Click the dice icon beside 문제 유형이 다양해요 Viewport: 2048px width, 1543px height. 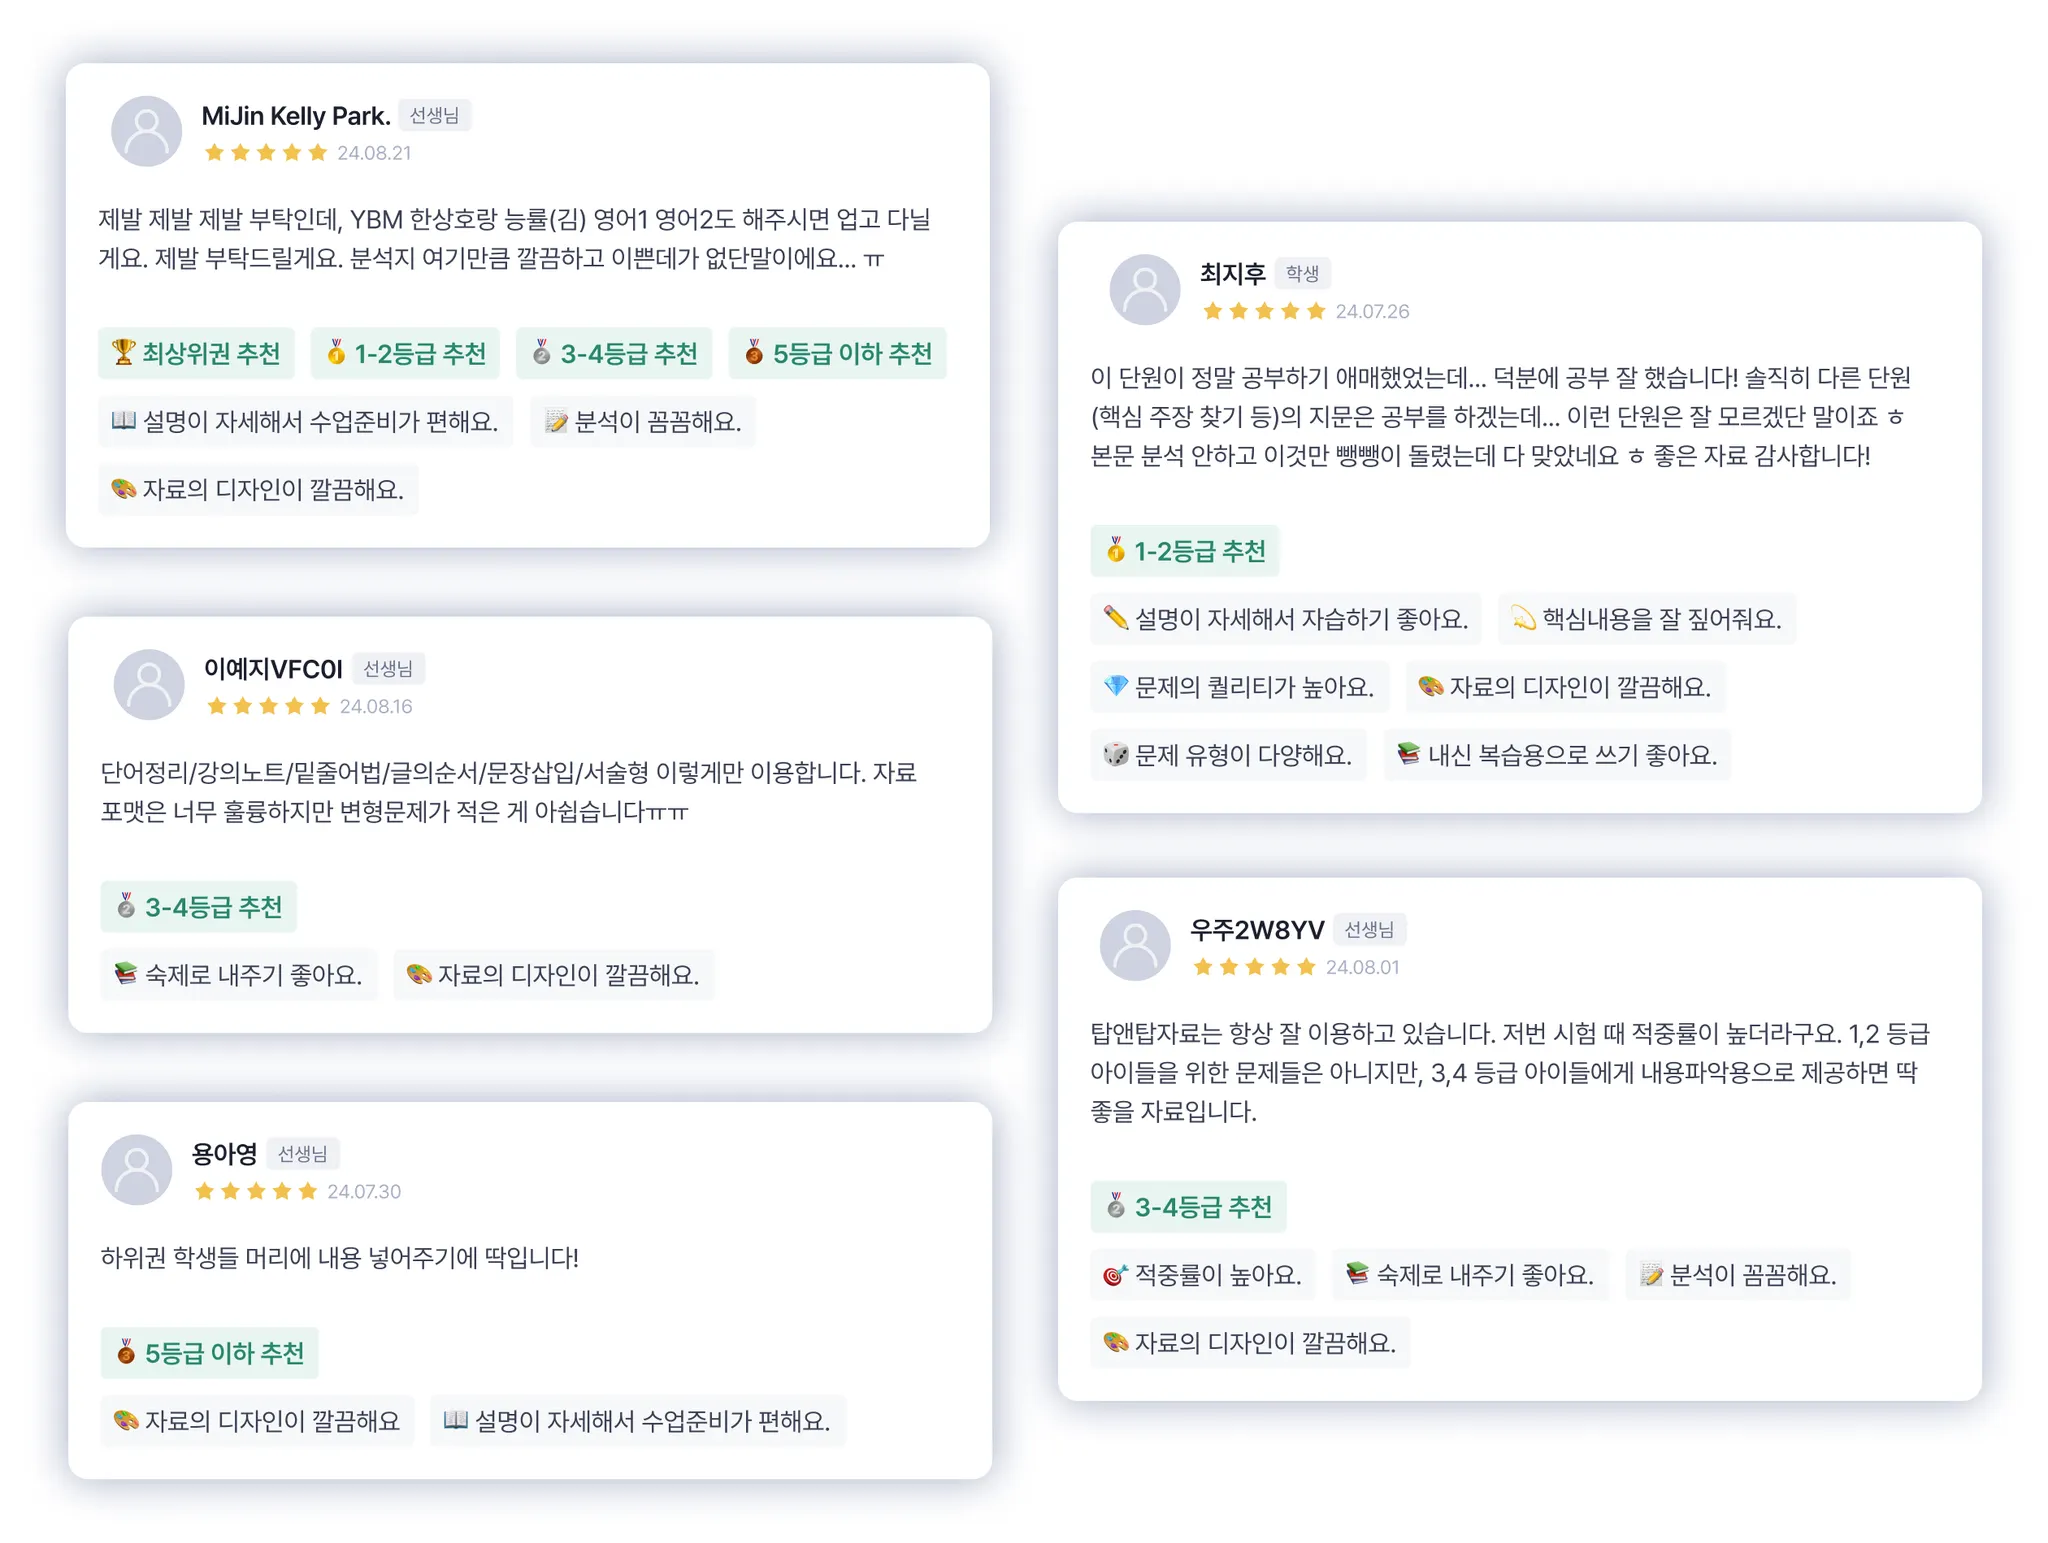pos(1115,754)
